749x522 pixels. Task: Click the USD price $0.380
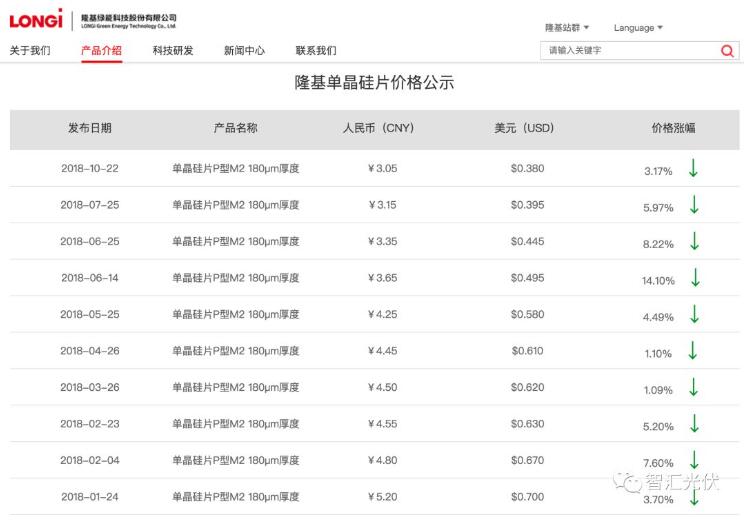527,169
